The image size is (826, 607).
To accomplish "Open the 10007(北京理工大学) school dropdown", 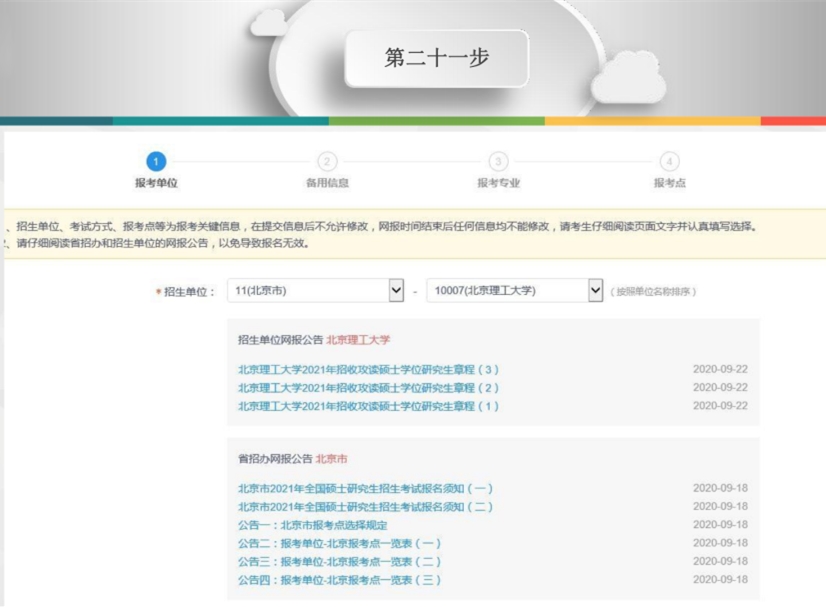I will coord(514,291).
